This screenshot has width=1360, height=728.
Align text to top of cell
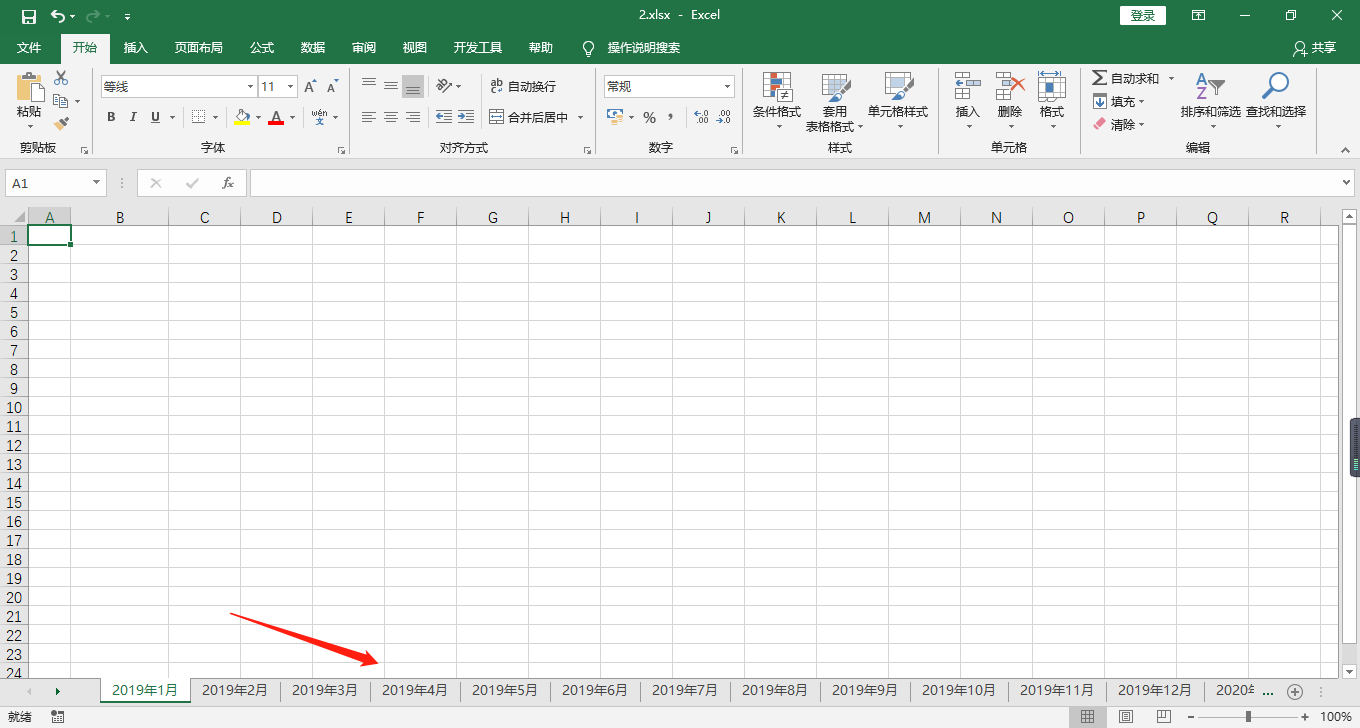click(x=369, y=86)
